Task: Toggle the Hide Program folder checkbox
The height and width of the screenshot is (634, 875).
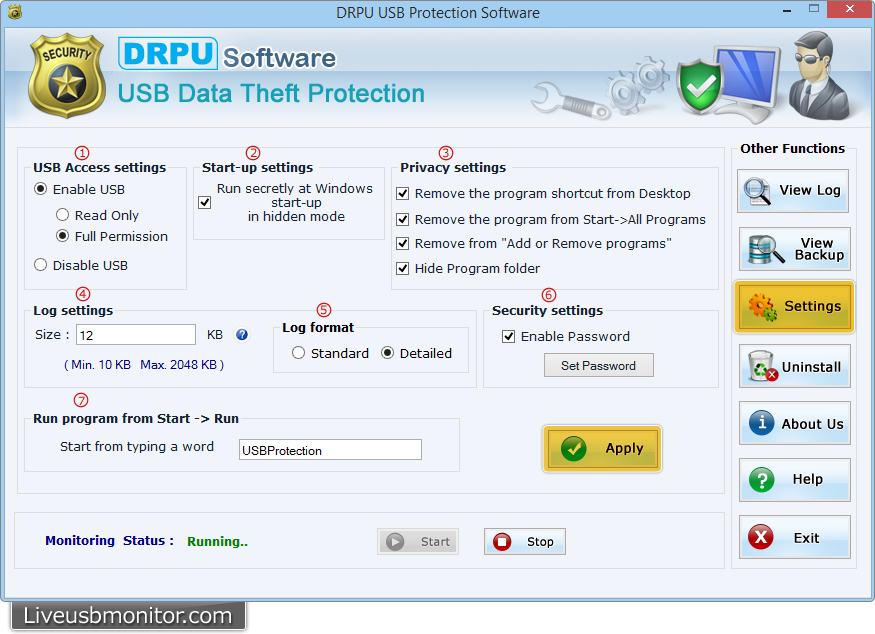Action: coord(402,268)
